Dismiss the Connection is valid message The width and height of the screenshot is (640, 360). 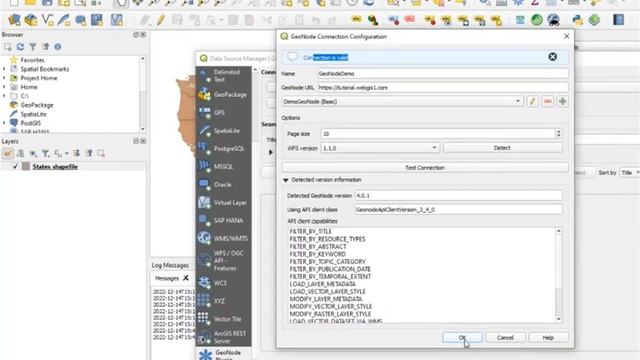coord(552,57)
